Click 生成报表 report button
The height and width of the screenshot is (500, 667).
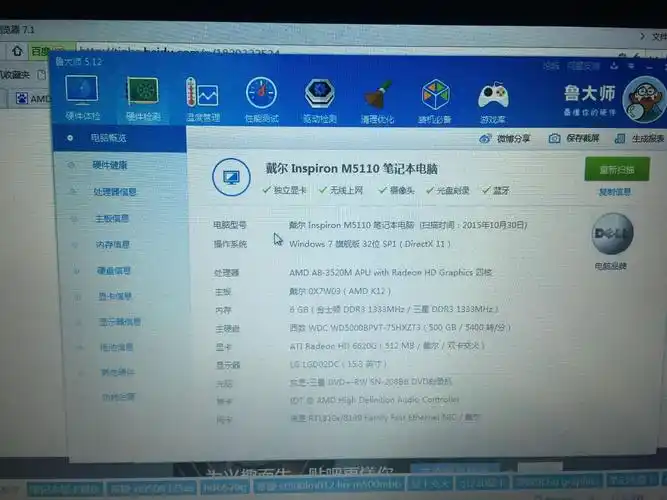[x=640, y=138]
